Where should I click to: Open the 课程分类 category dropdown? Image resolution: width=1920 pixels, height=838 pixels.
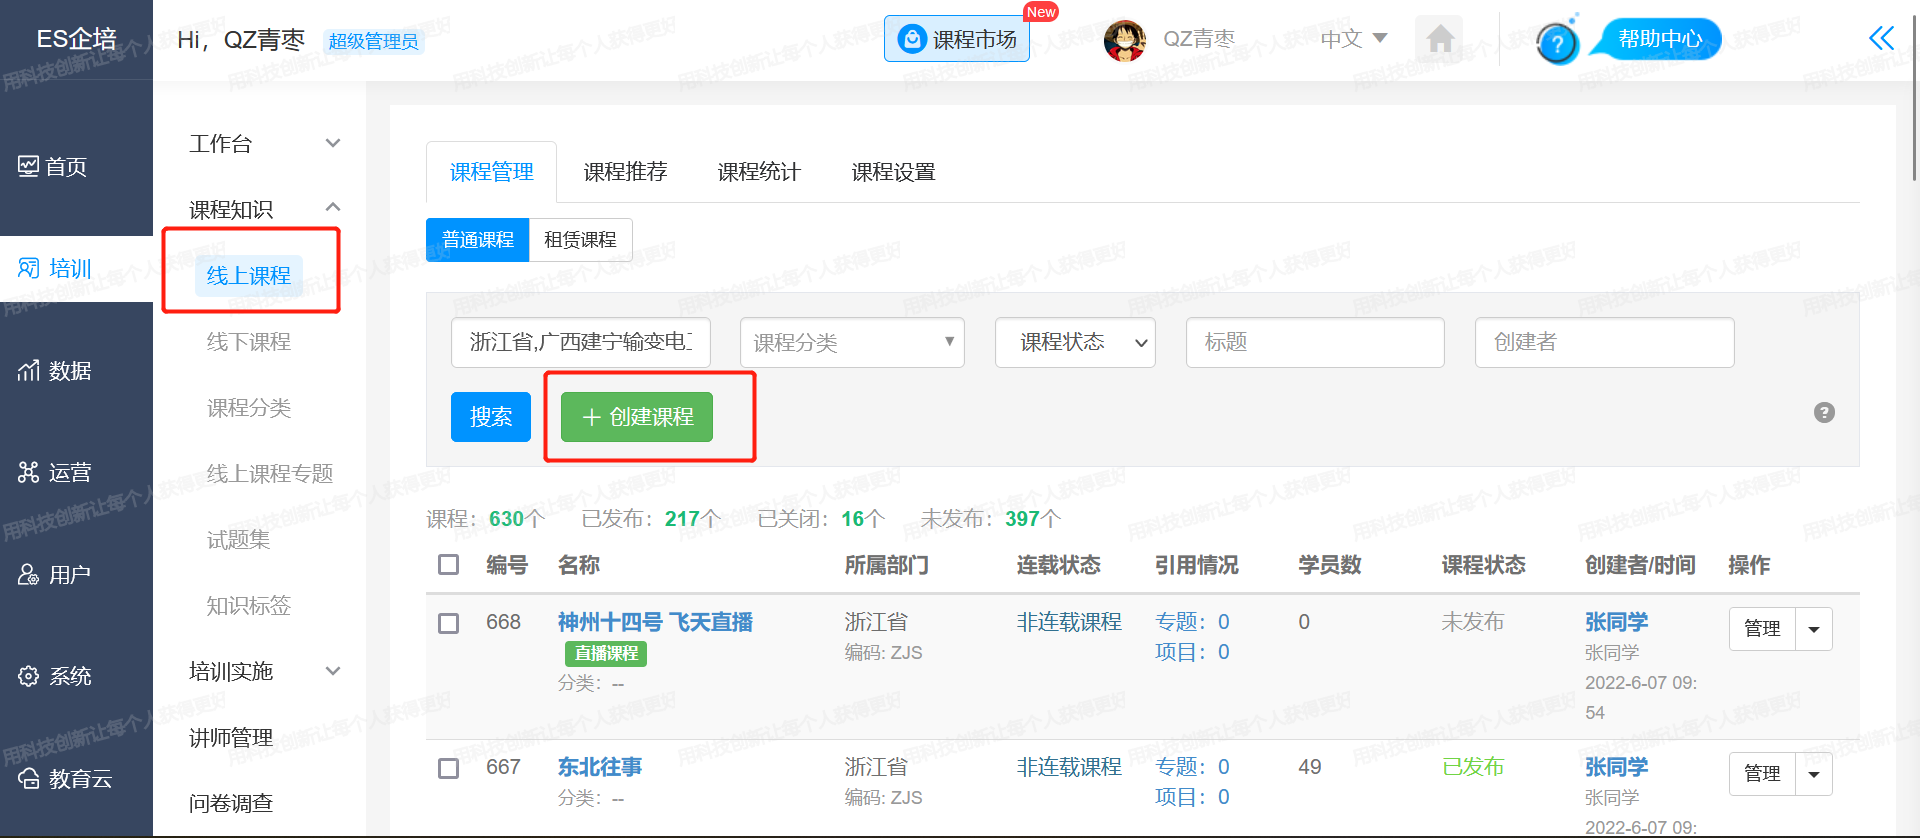click(x=852, y=342)
